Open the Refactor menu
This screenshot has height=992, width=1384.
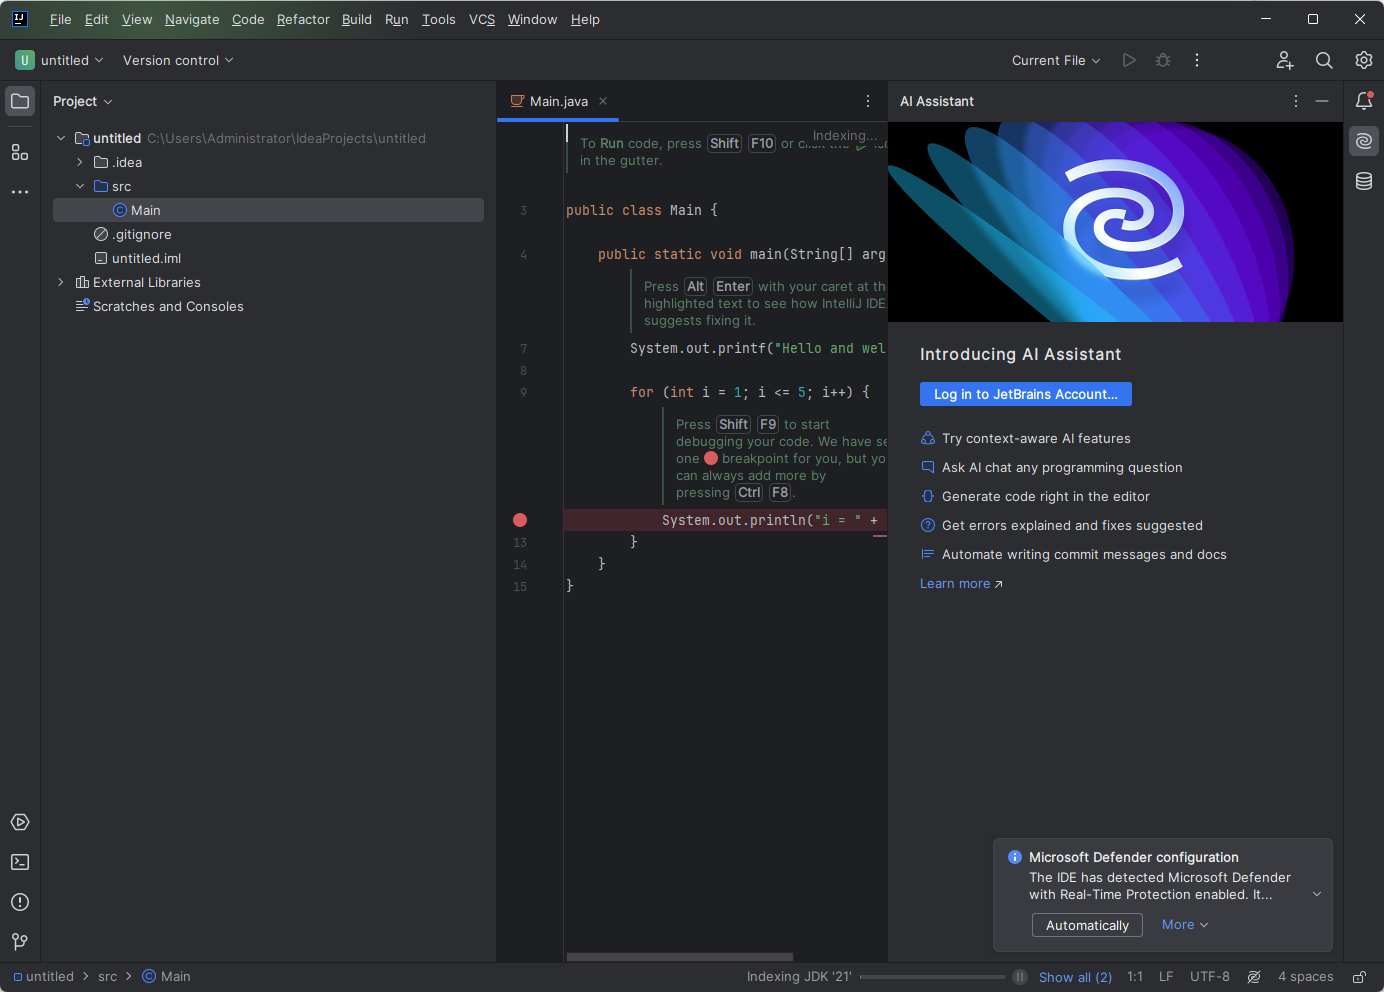pyautogui.click(x=303, y=19)
